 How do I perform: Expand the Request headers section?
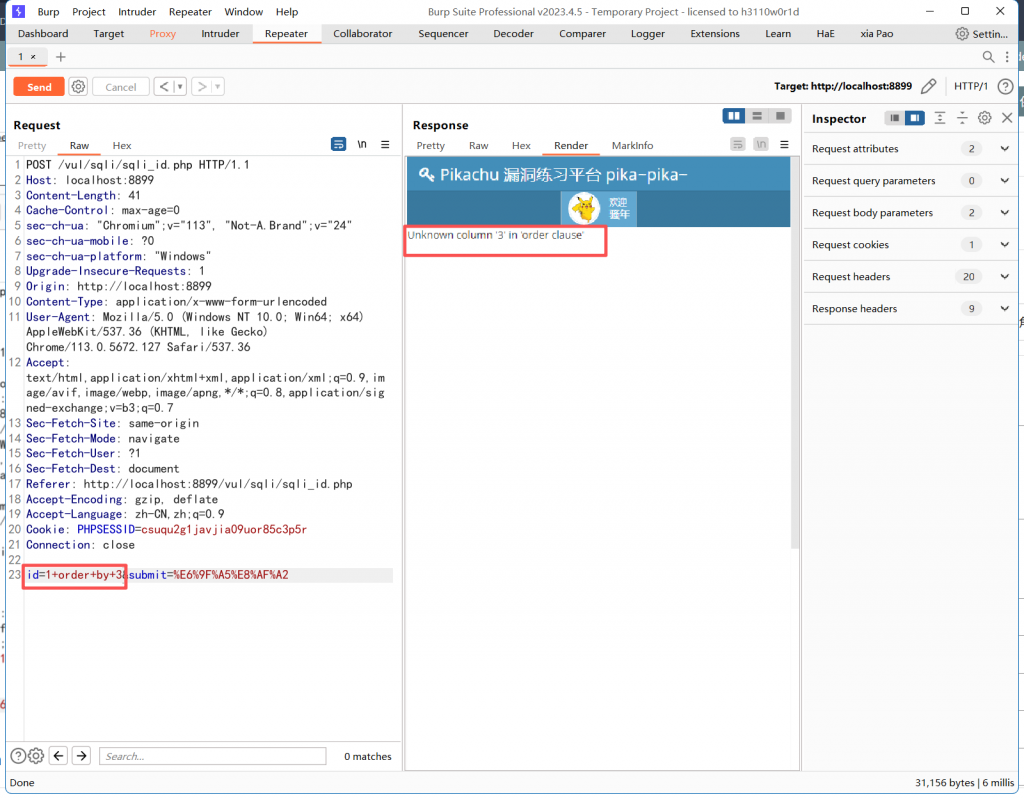pos(1005,277)
